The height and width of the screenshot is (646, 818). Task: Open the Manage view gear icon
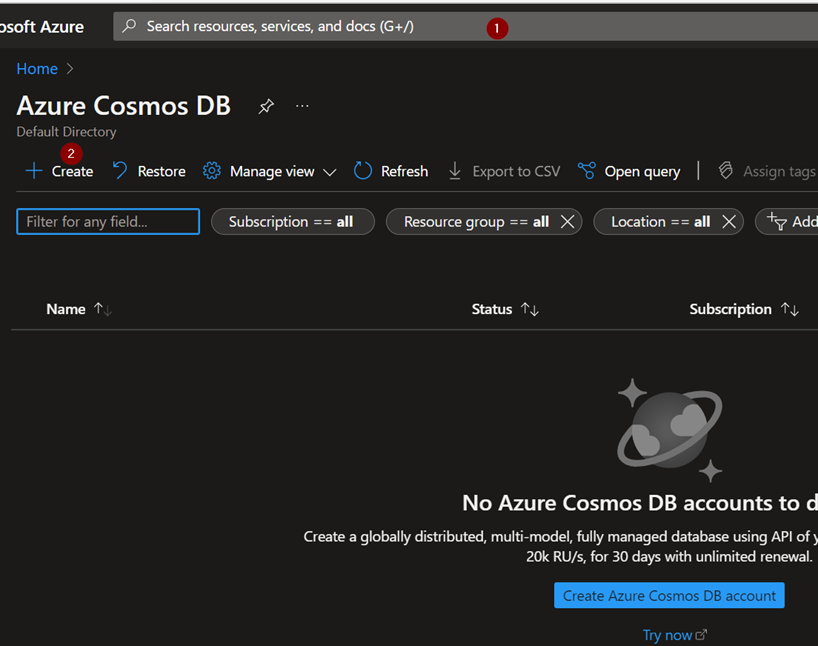pos(211,171)
